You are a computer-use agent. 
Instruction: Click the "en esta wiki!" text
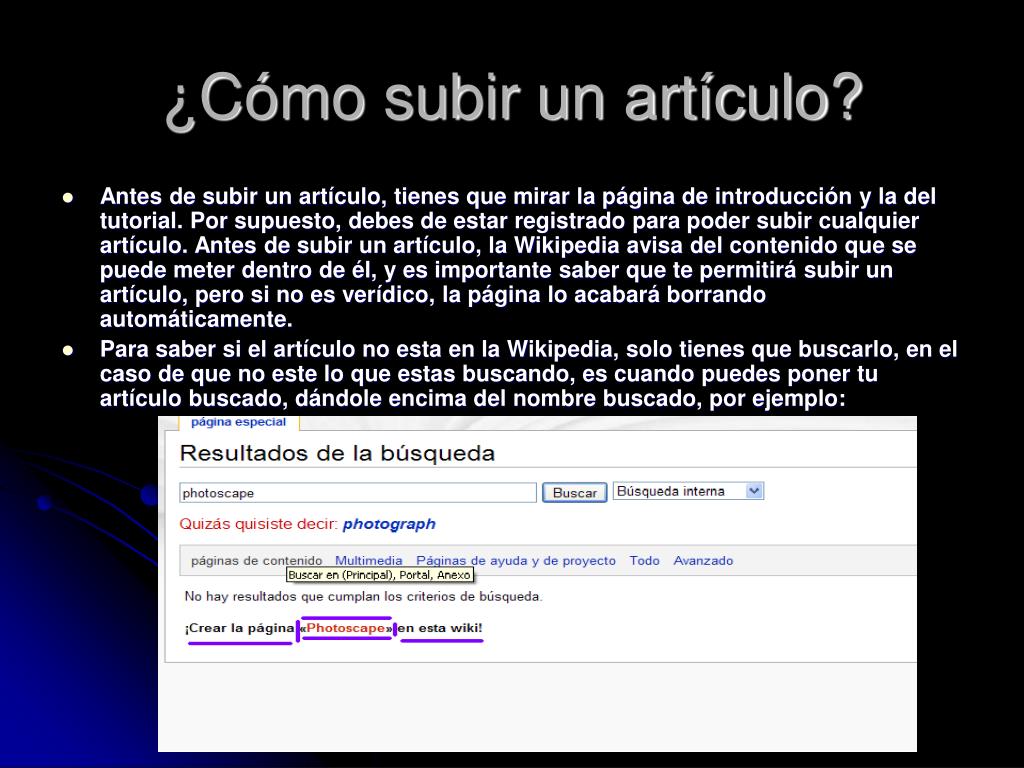[440, 628]
